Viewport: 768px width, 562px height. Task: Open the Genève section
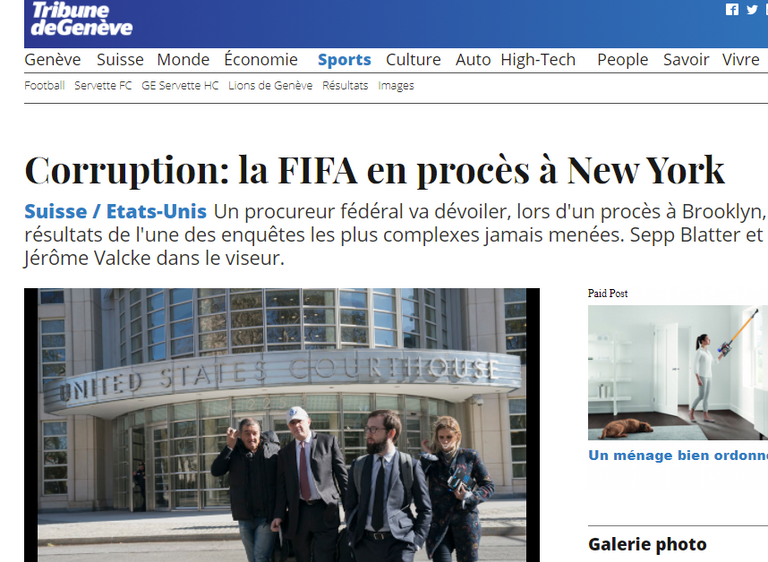(52, 60)
